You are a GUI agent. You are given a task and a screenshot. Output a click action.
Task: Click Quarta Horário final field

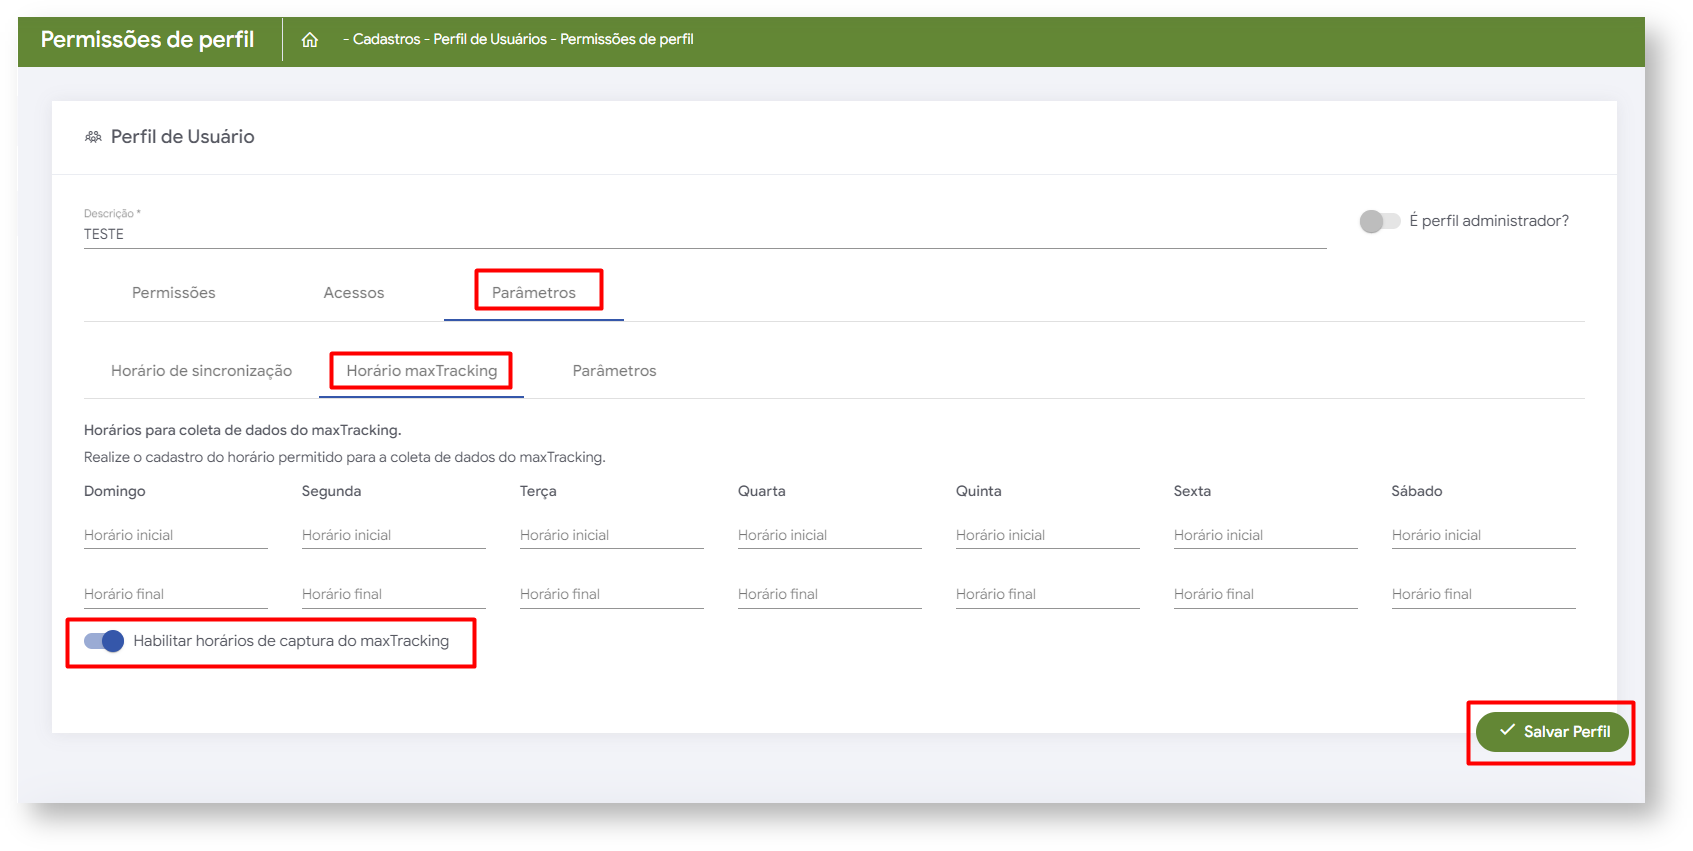[x=829, y=595]
